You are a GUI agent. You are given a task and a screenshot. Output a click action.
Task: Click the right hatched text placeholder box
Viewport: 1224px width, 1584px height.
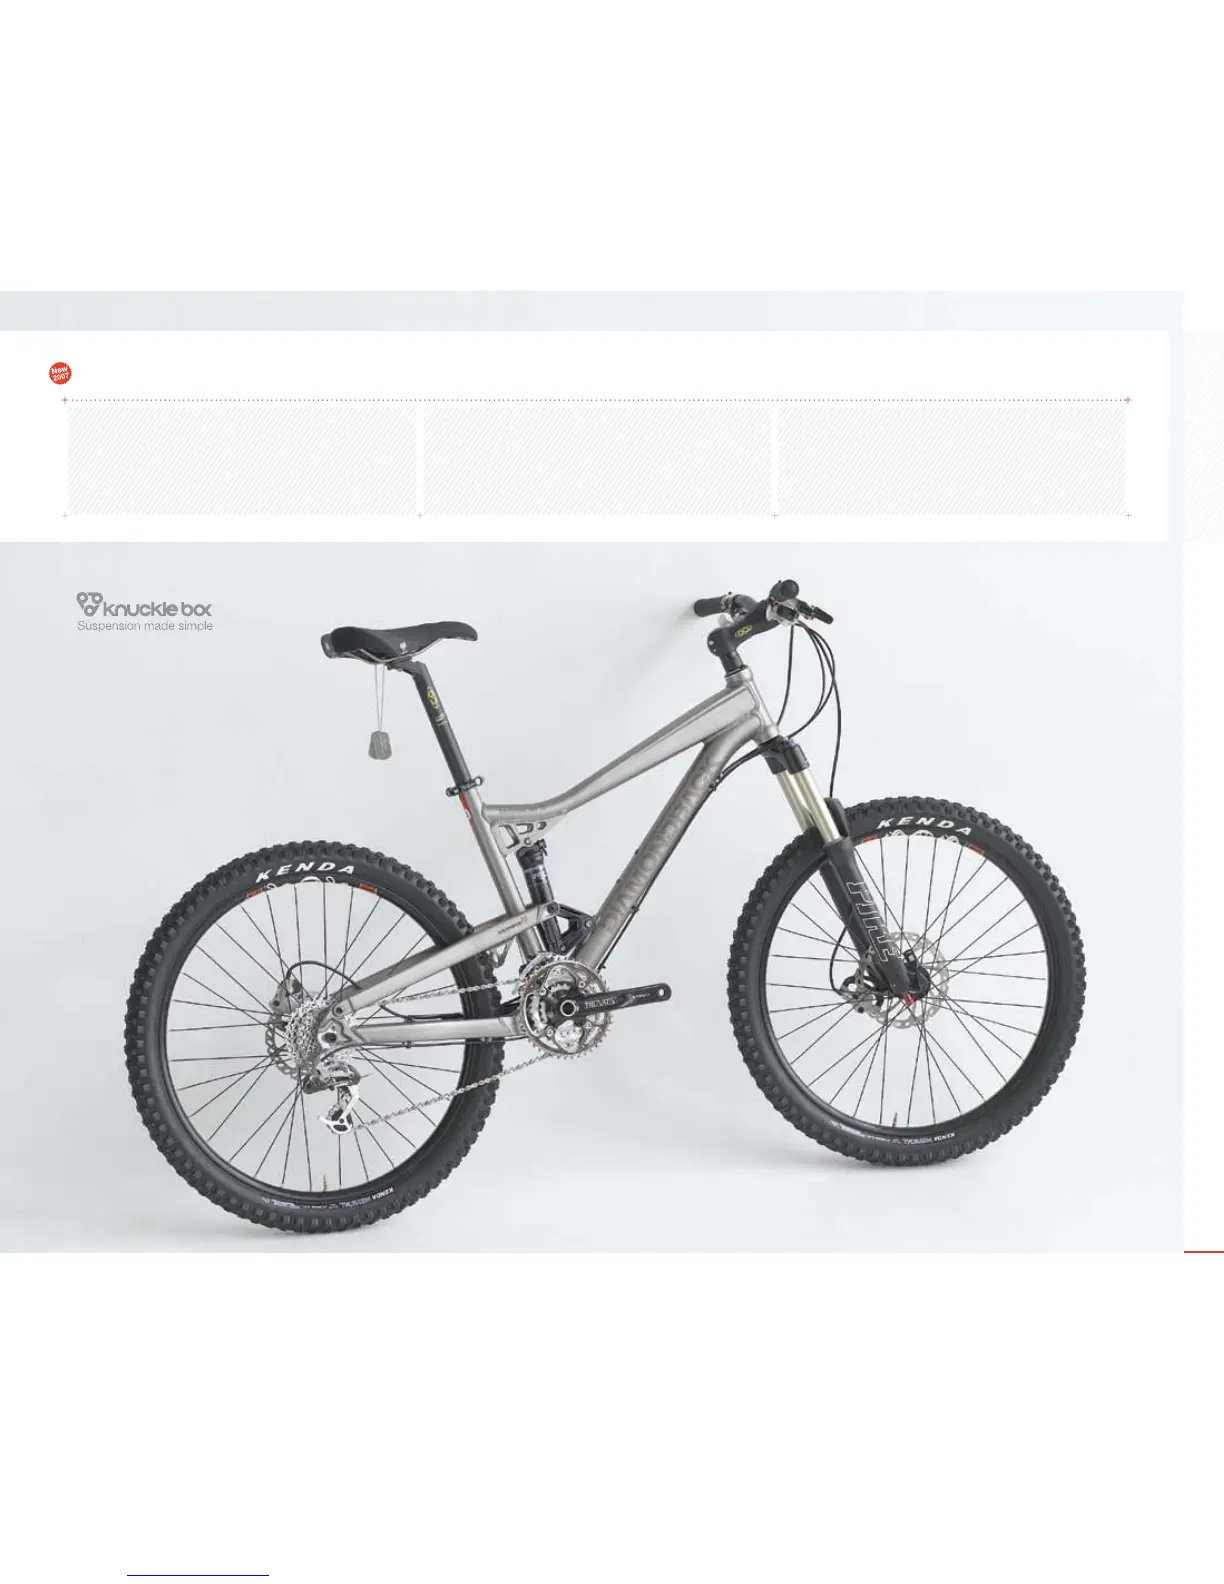952,460
